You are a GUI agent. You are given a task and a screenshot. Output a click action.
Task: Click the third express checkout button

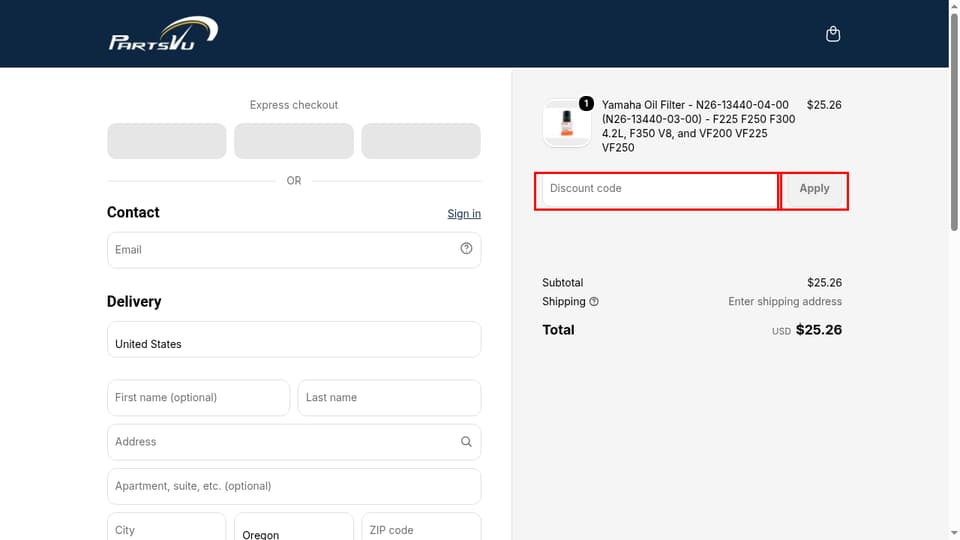(421, 141)
